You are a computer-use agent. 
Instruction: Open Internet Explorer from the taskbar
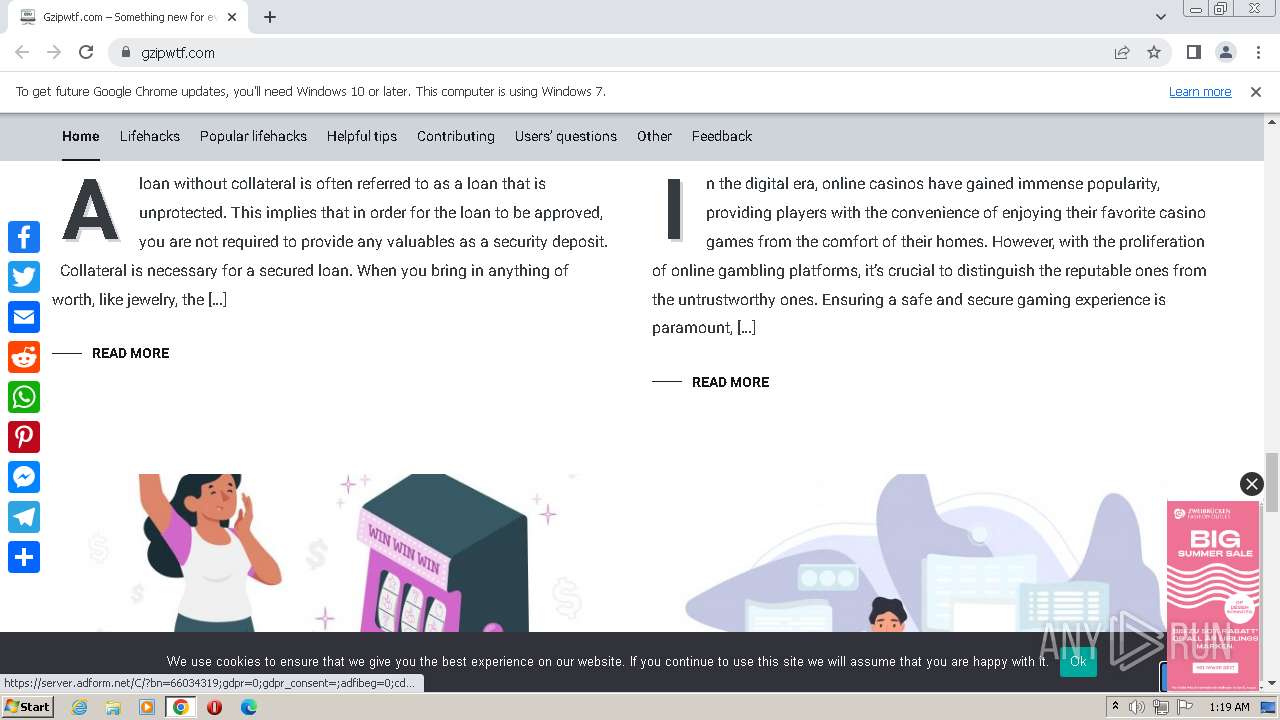80,707
